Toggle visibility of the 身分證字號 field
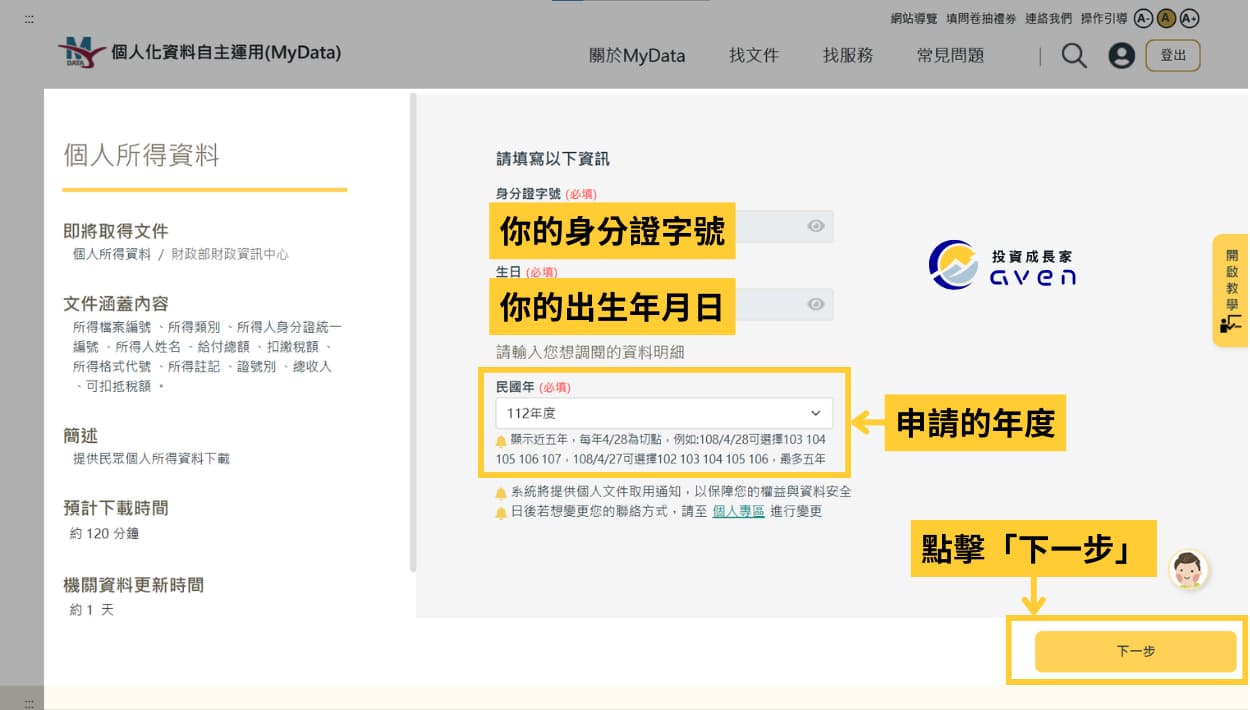Screen dimensions: 1250x710 tap(817, 226)
